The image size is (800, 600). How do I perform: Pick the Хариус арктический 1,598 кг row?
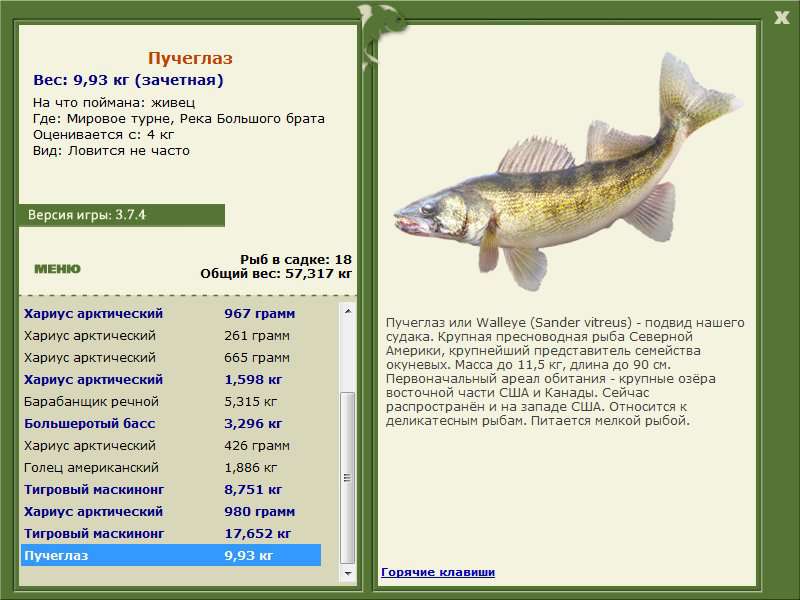click(171, 379)
